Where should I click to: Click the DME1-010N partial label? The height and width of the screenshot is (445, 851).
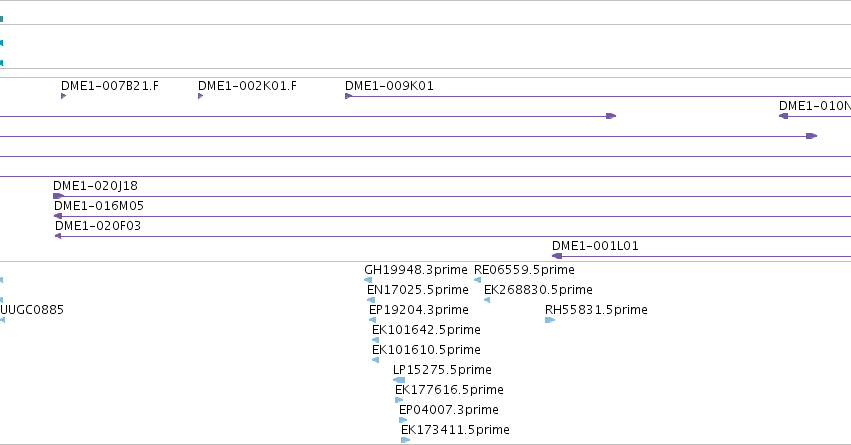tap(815, 106)
